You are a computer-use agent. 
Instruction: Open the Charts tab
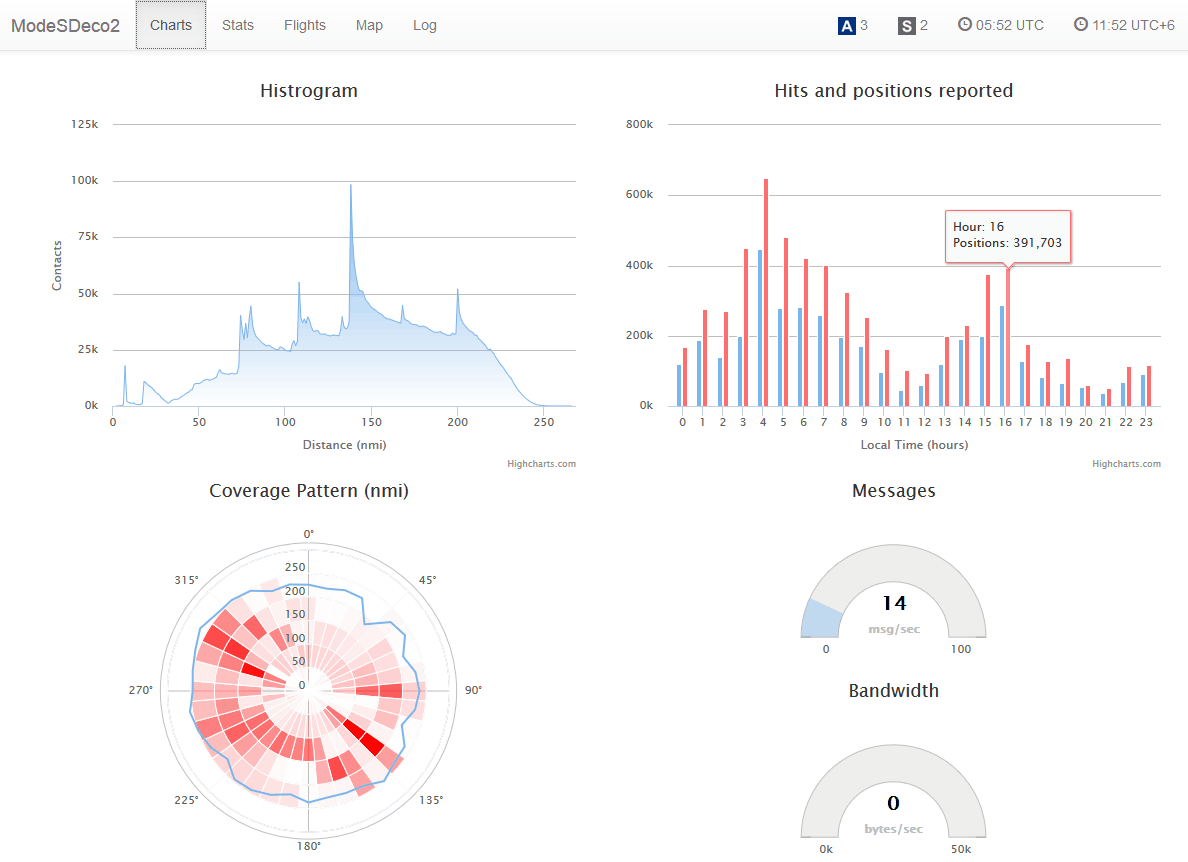tap(171, 25)
